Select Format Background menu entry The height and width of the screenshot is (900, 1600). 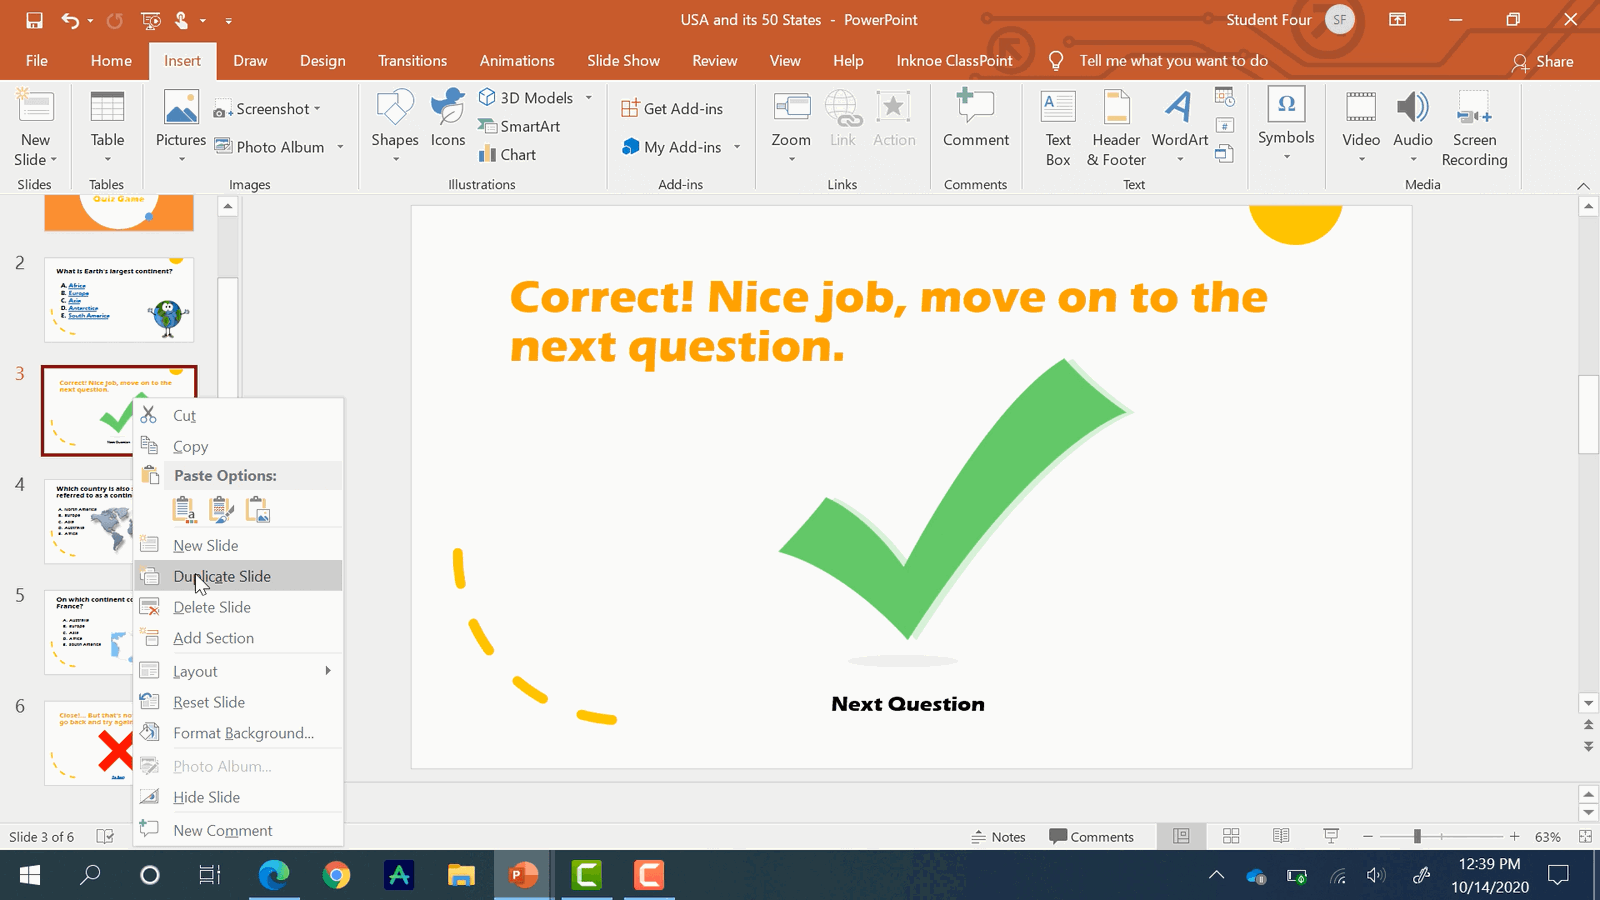tap(238, 733)
